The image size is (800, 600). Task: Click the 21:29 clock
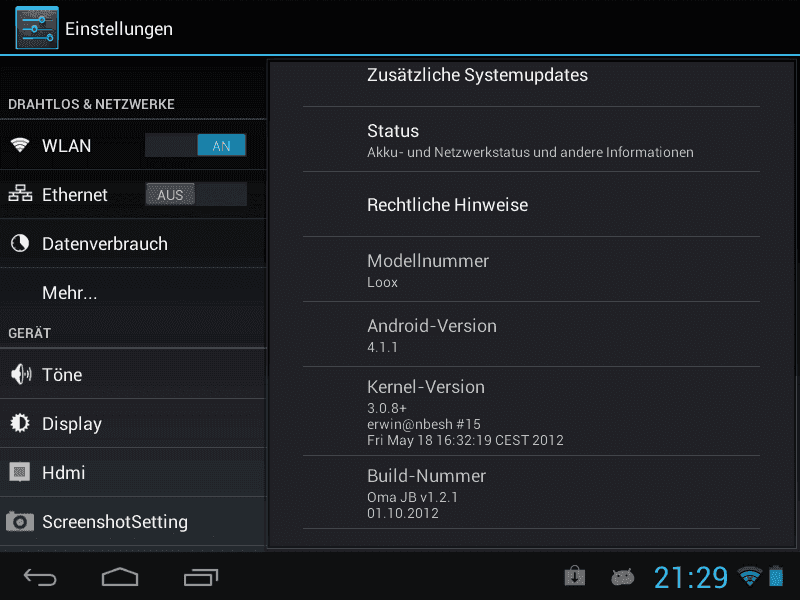691,577
